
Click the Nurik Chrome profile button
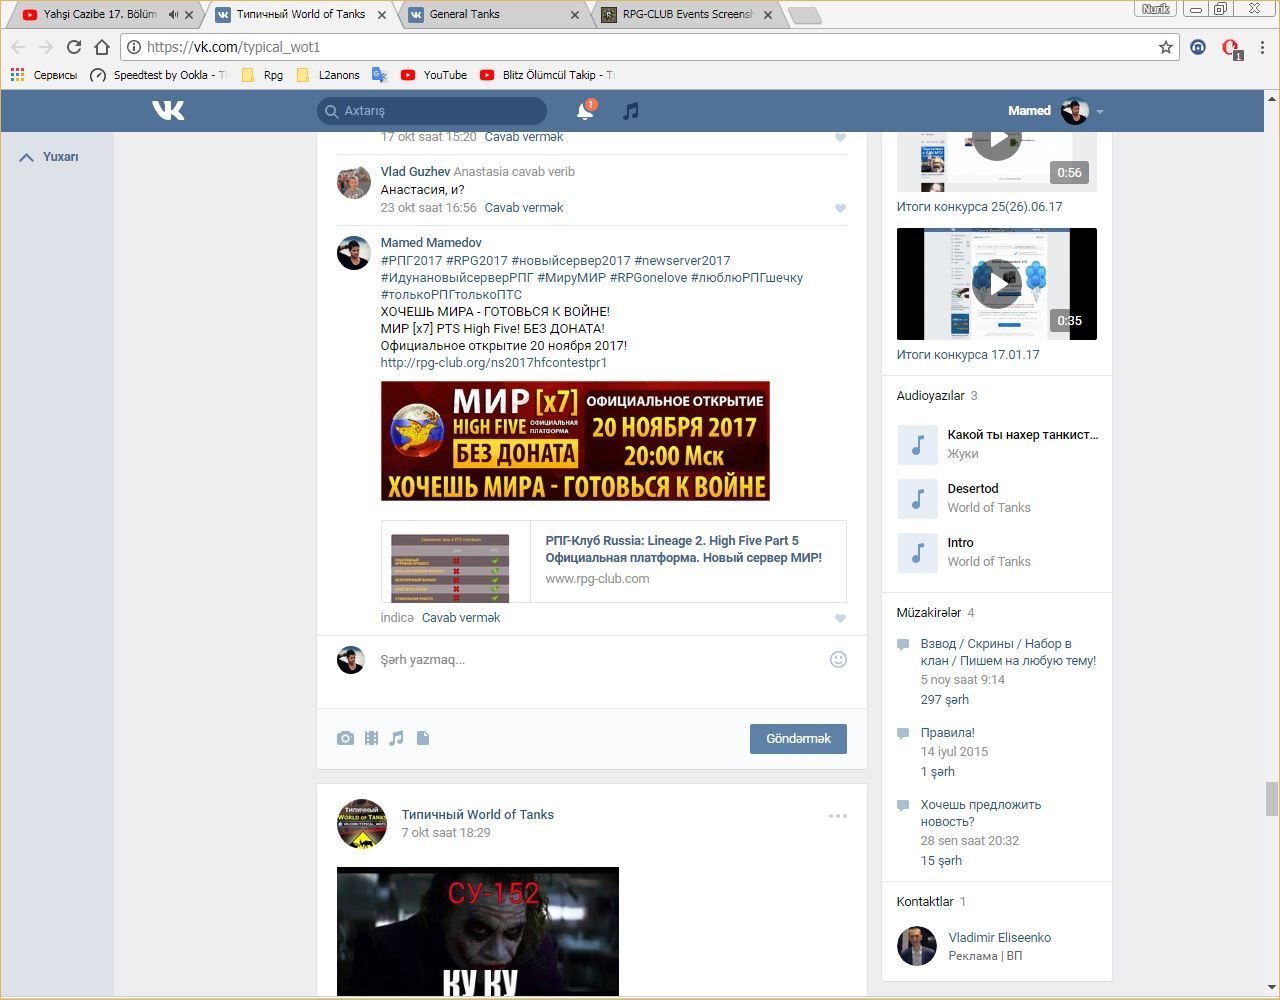(x=1155, y=9)
